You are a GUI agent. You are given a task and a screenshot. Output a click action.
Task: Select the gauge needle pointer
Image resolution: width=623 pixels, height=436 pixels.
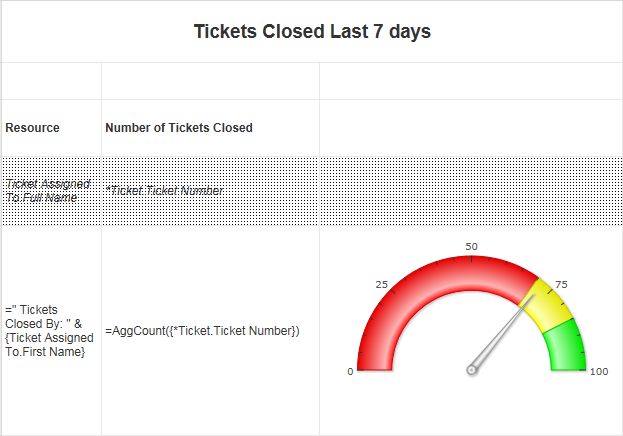click(503, 332)
